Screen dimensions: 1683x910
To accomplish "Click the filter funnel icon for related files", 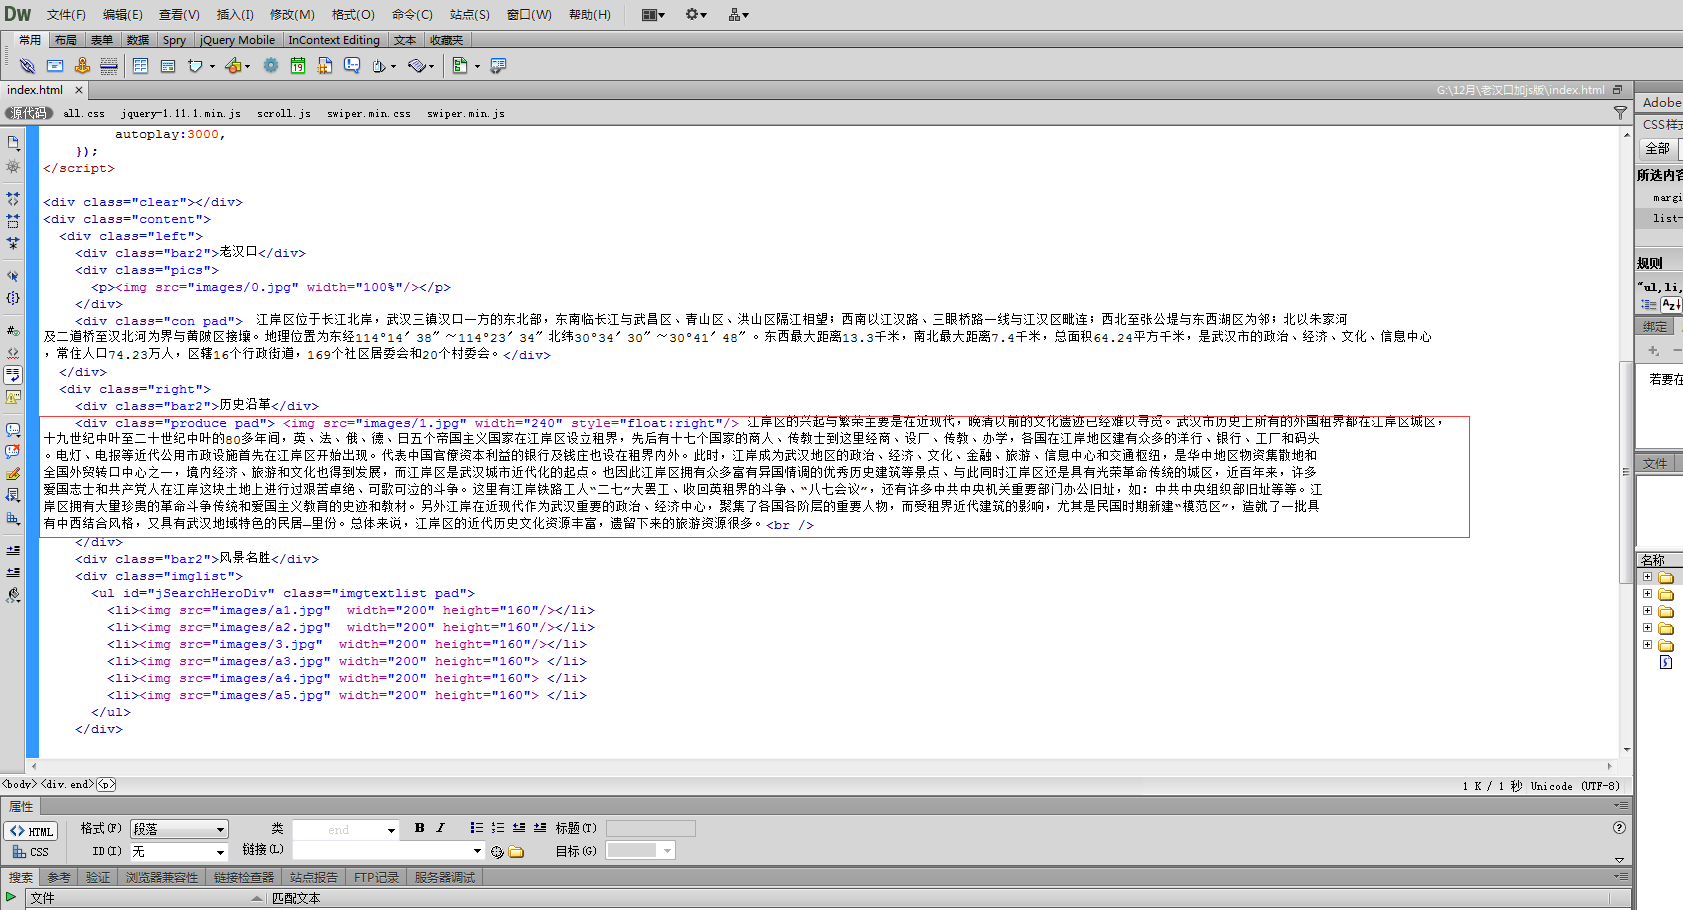I will click(x=1620, y=113).
